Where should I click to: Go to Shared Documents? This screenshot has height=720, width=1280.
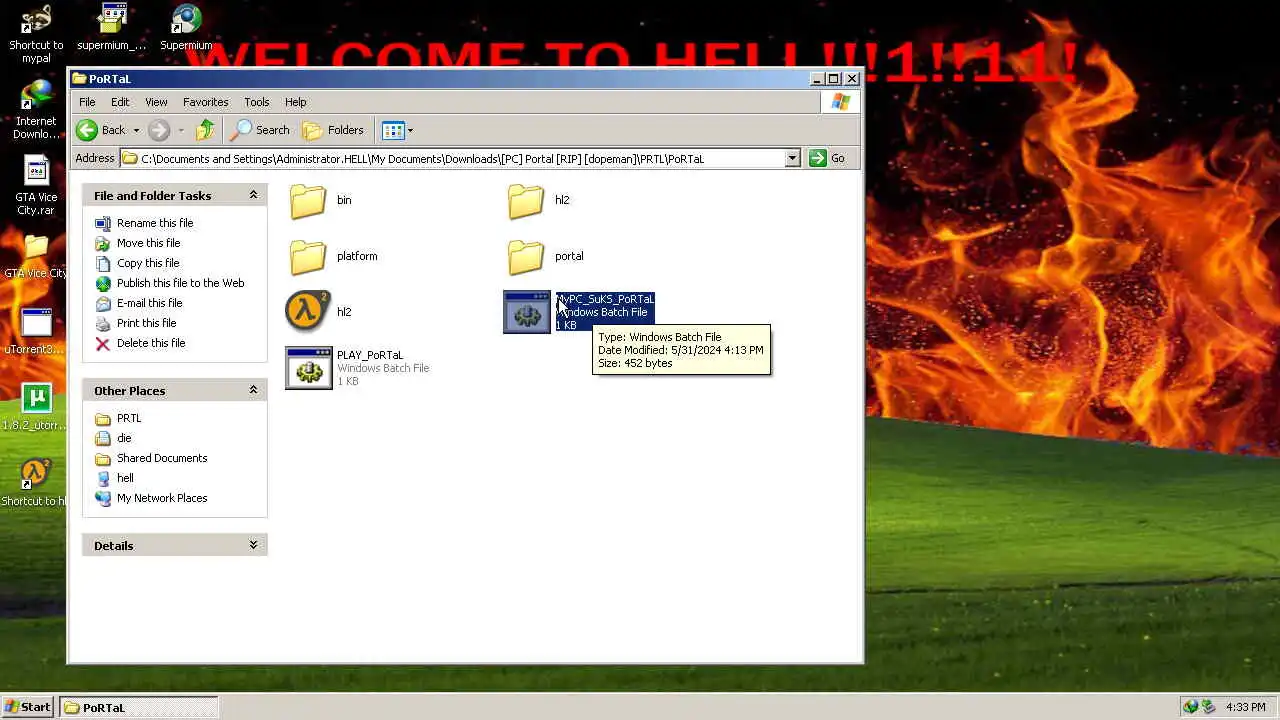(162, 458)
